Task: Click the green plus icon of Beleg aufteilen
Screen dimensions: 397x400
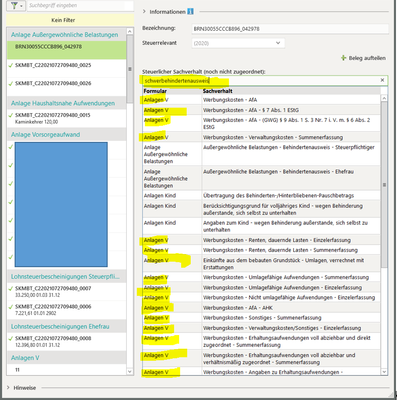Action: 343,58
